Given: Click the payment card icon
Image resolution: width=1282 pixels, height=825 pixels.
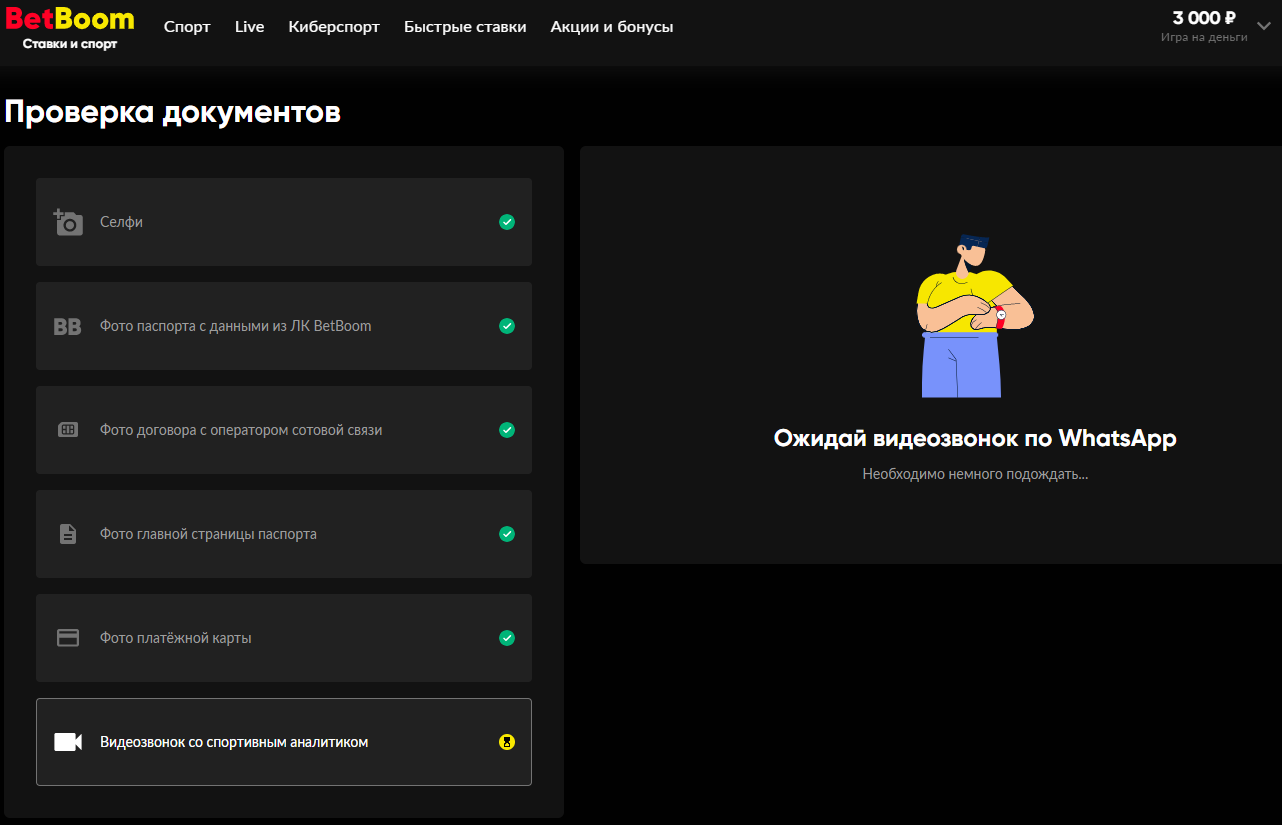Looking at the screenshot, I should pos(68,638).
